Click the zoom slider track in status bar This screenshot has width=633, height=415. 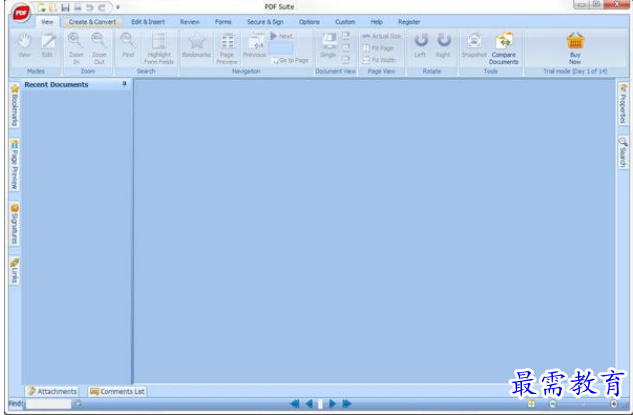583,404
